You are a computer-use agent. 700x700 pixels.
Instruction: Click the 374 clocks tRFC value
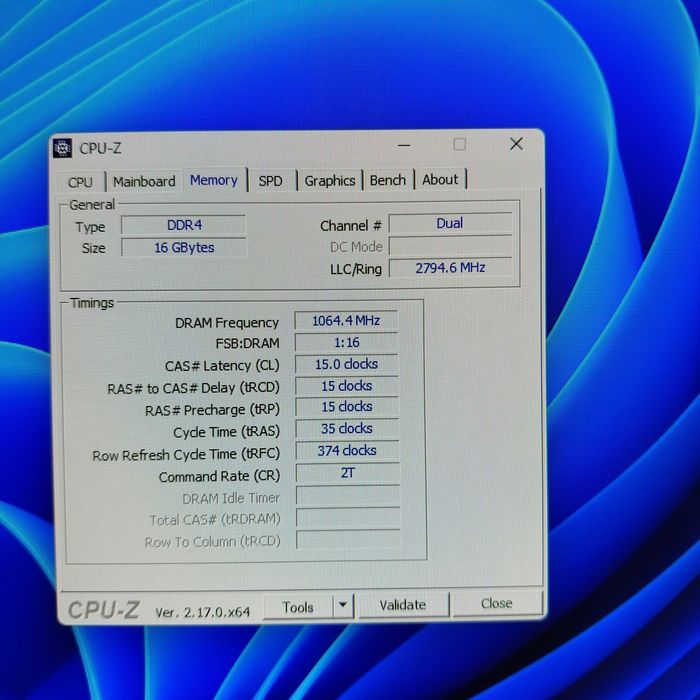coord(347,450)
